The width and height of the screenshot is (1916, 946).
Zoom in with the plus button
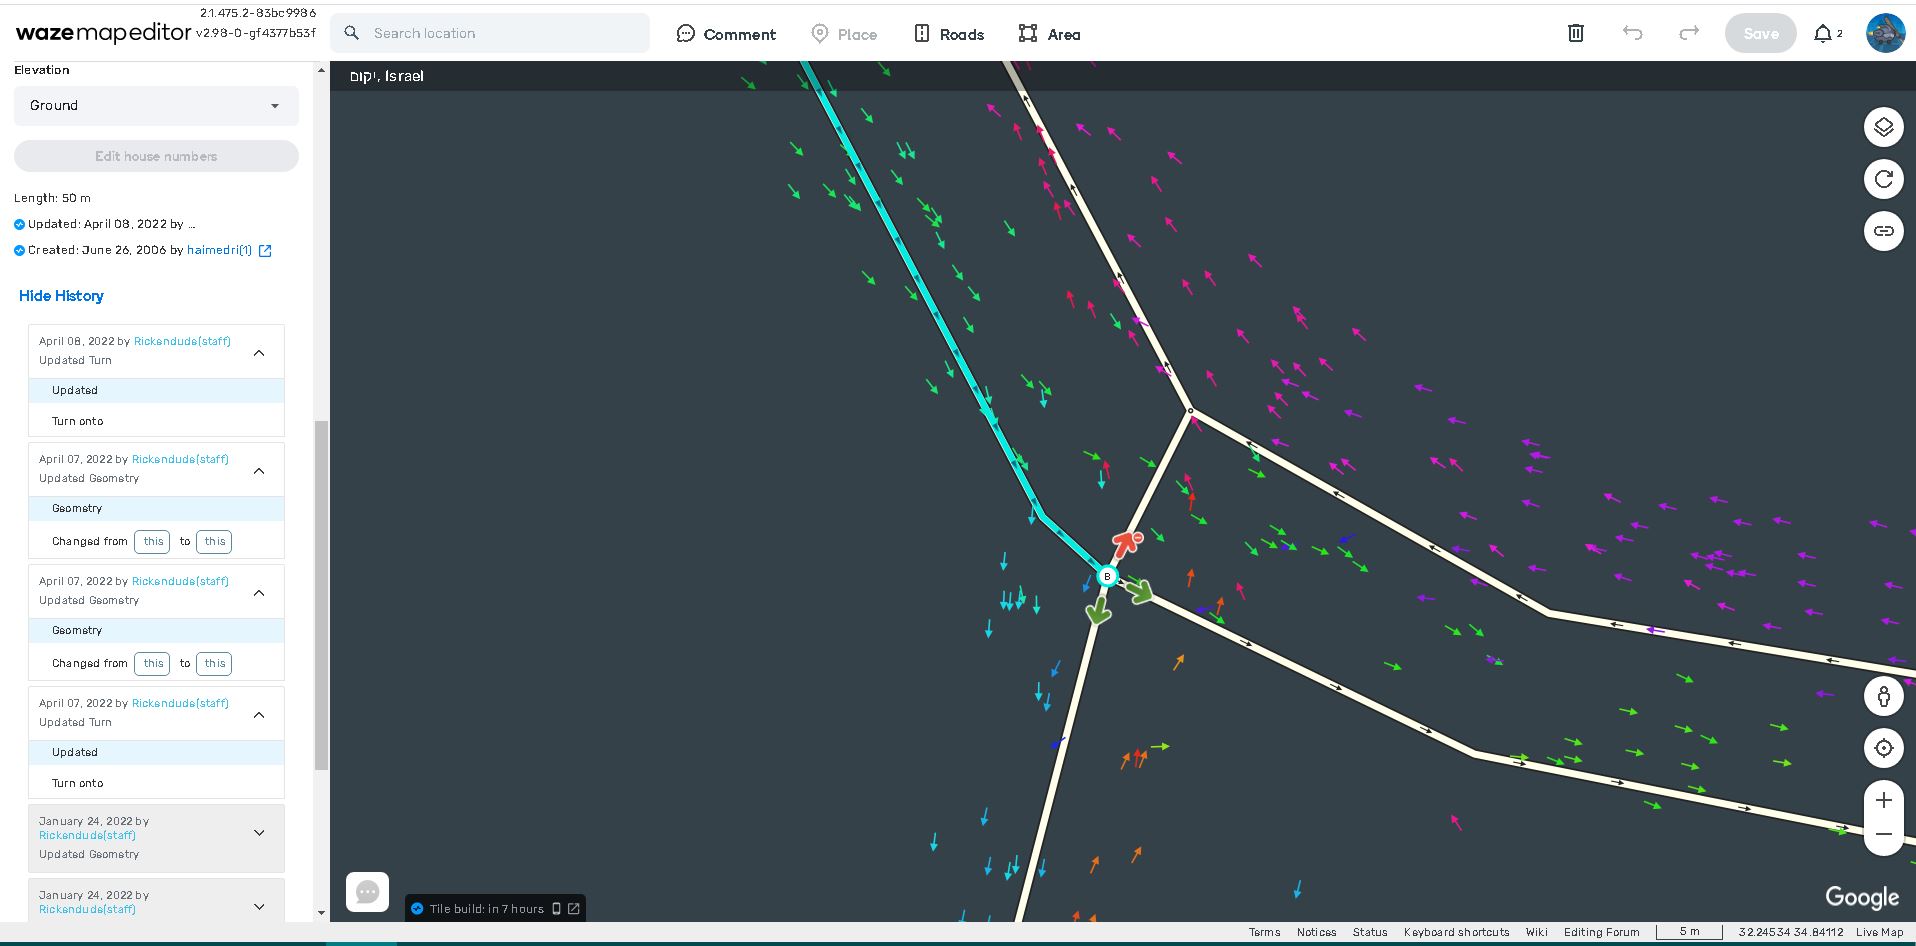click(x=1883, y=800)
